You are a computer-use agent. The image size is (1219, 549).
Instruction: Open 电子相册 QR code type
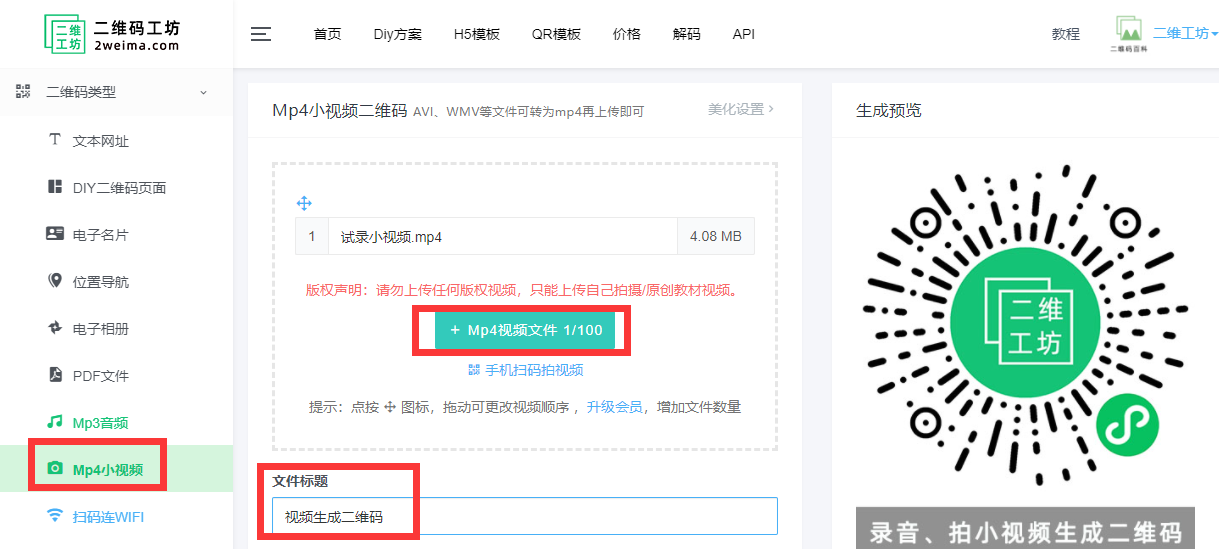click(x=100, y=329)
